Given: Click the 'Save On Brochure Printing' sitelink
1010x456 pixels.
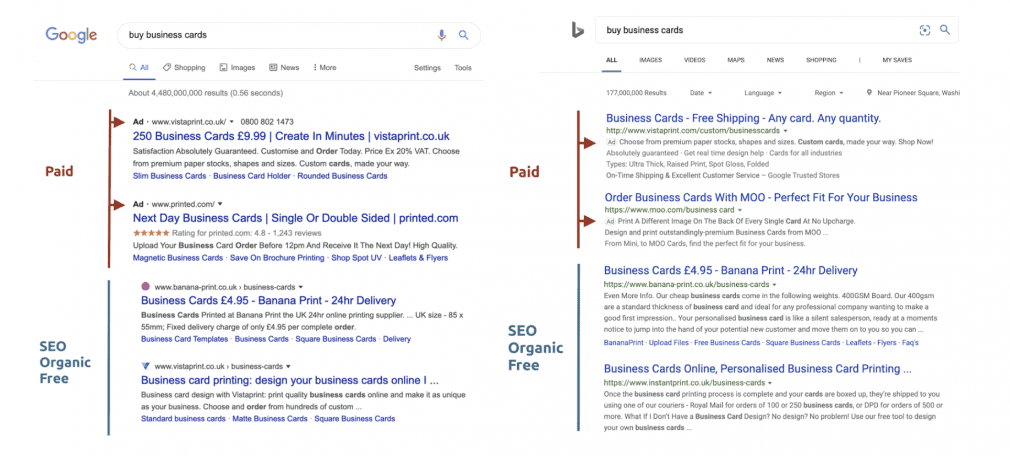Looking at the screenshot, I should (x=277, y=258).
